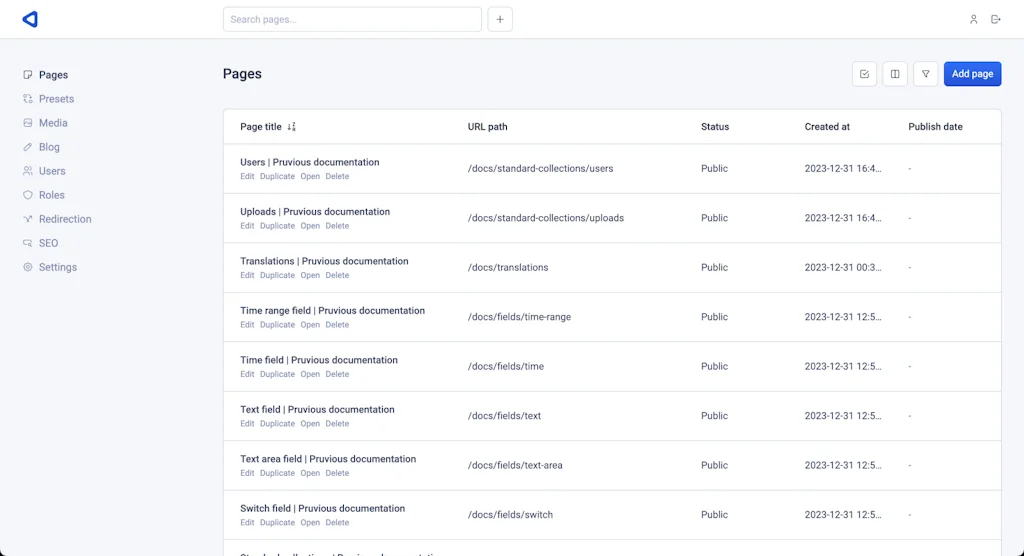Click Duplicate under Time field page
This screenshot has height=556, width=1024.
click(x=277, y=375)
